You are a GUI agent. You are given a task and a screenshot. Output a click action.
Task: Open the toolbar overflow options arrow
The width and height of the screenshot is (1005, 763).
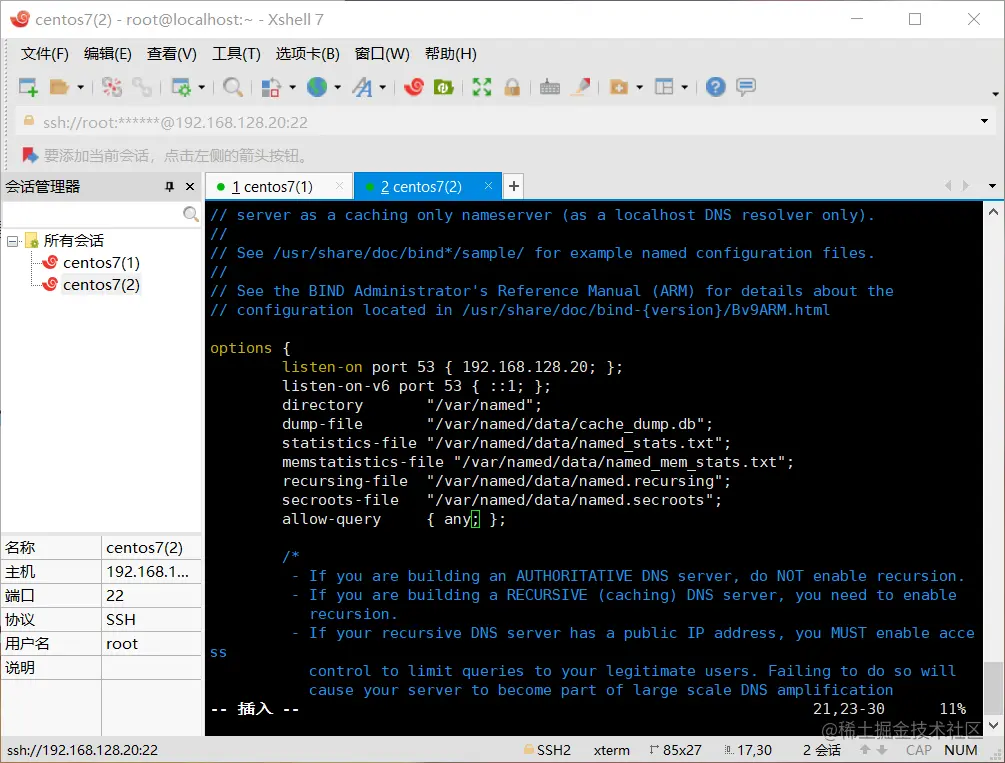[x=995, y=94]
